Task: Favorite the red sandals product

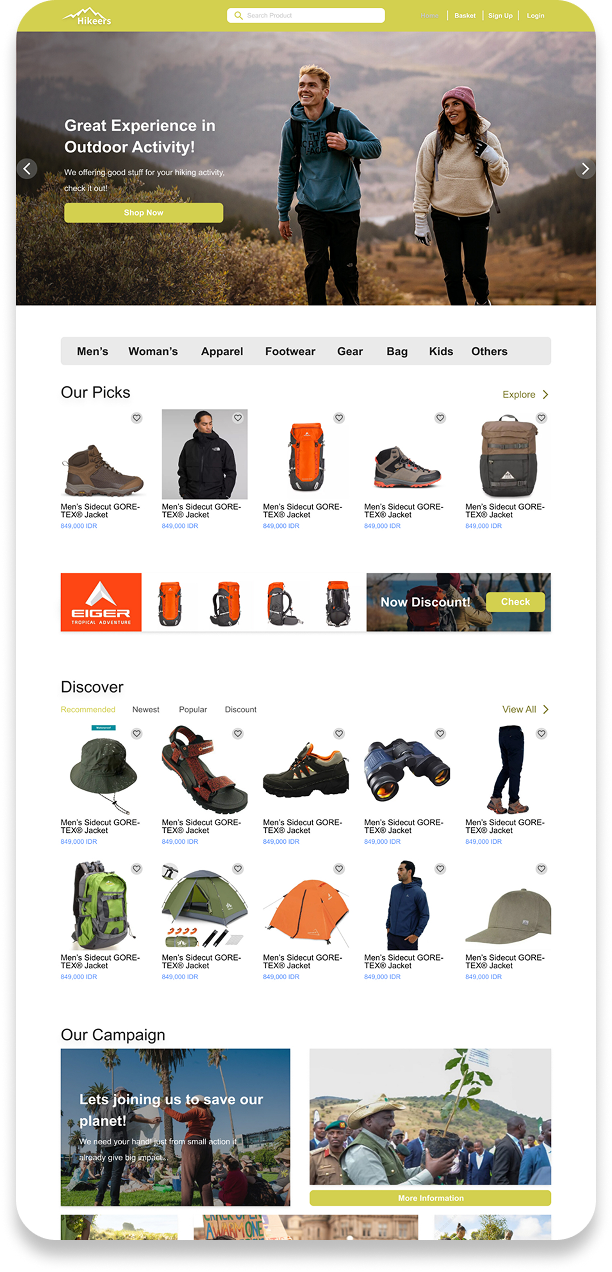Action: click(238, 734)
